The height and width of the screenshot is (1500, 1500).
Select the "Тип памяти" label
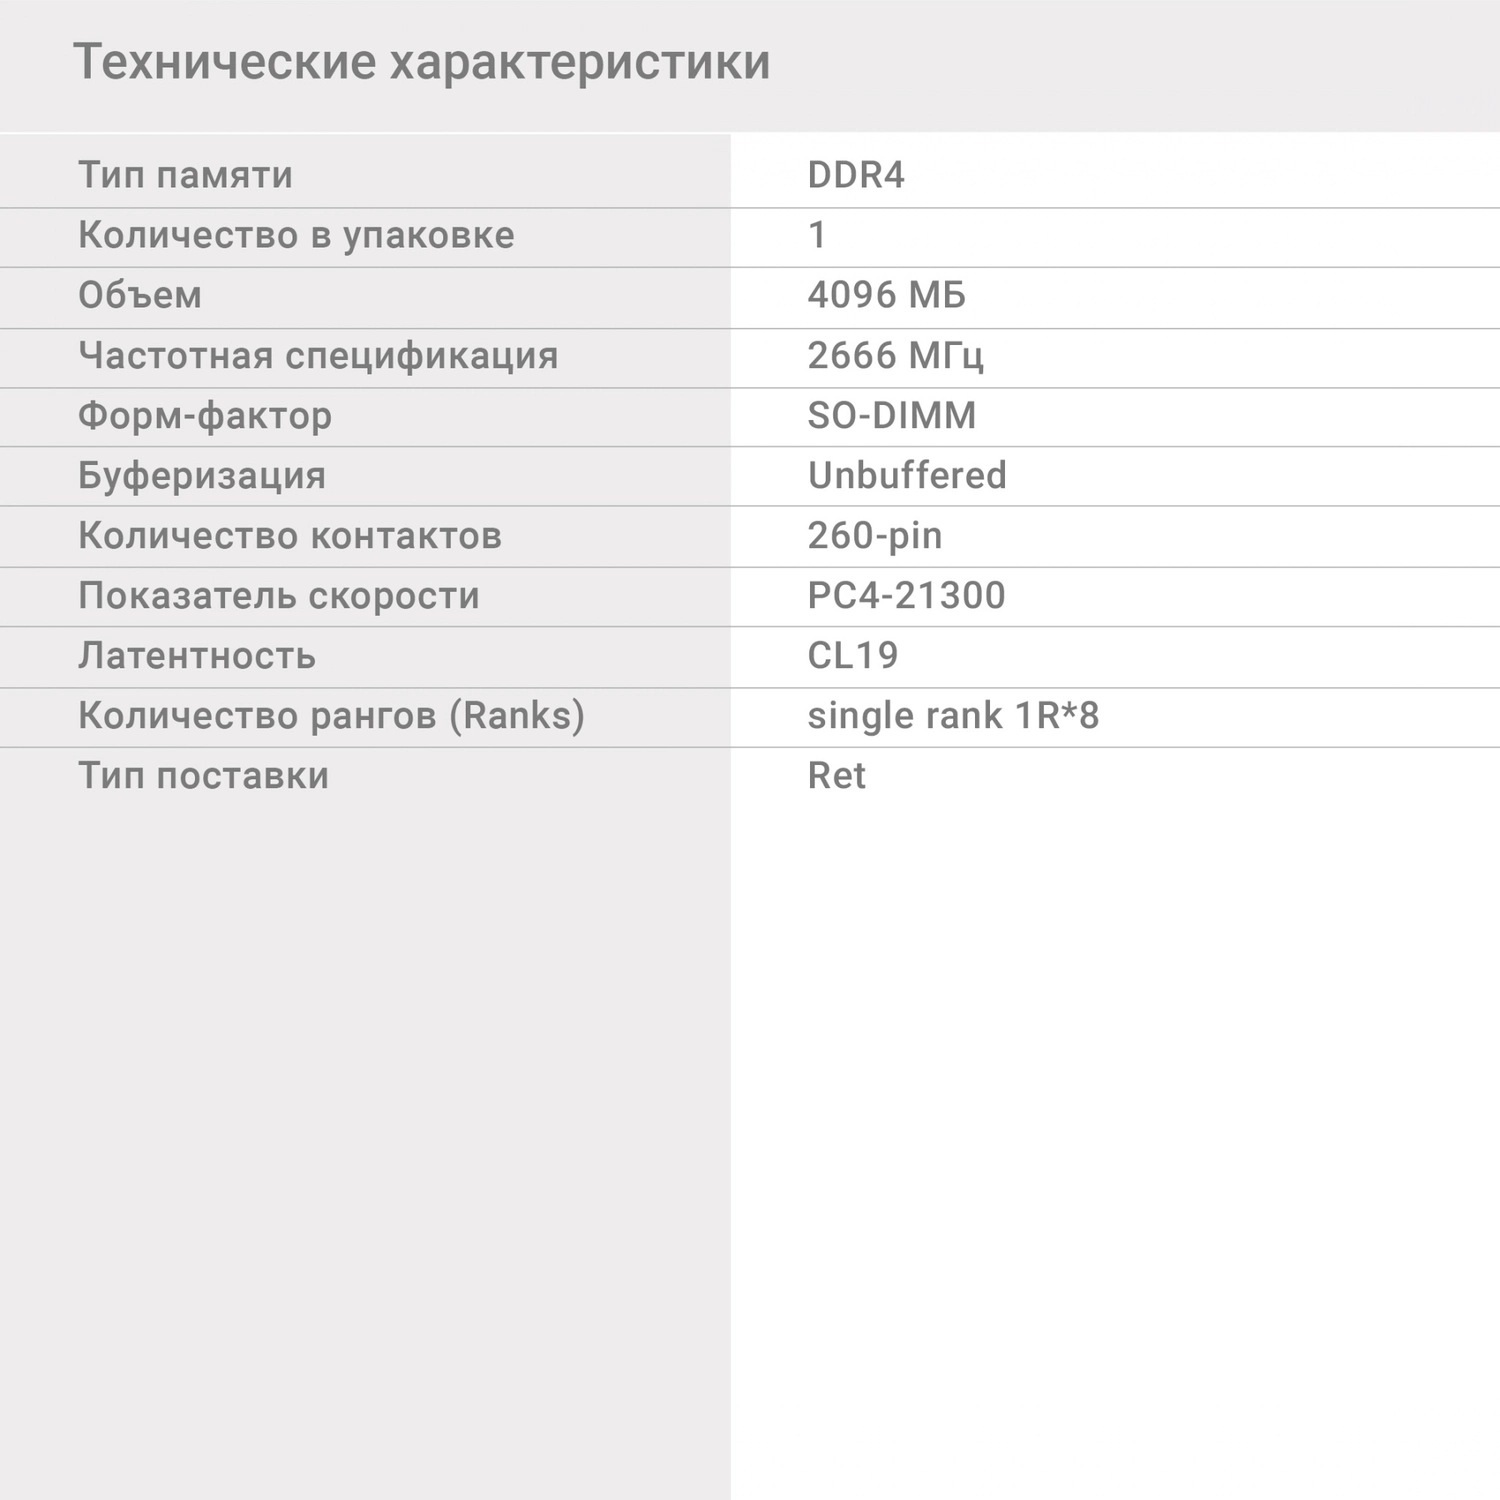186,175
